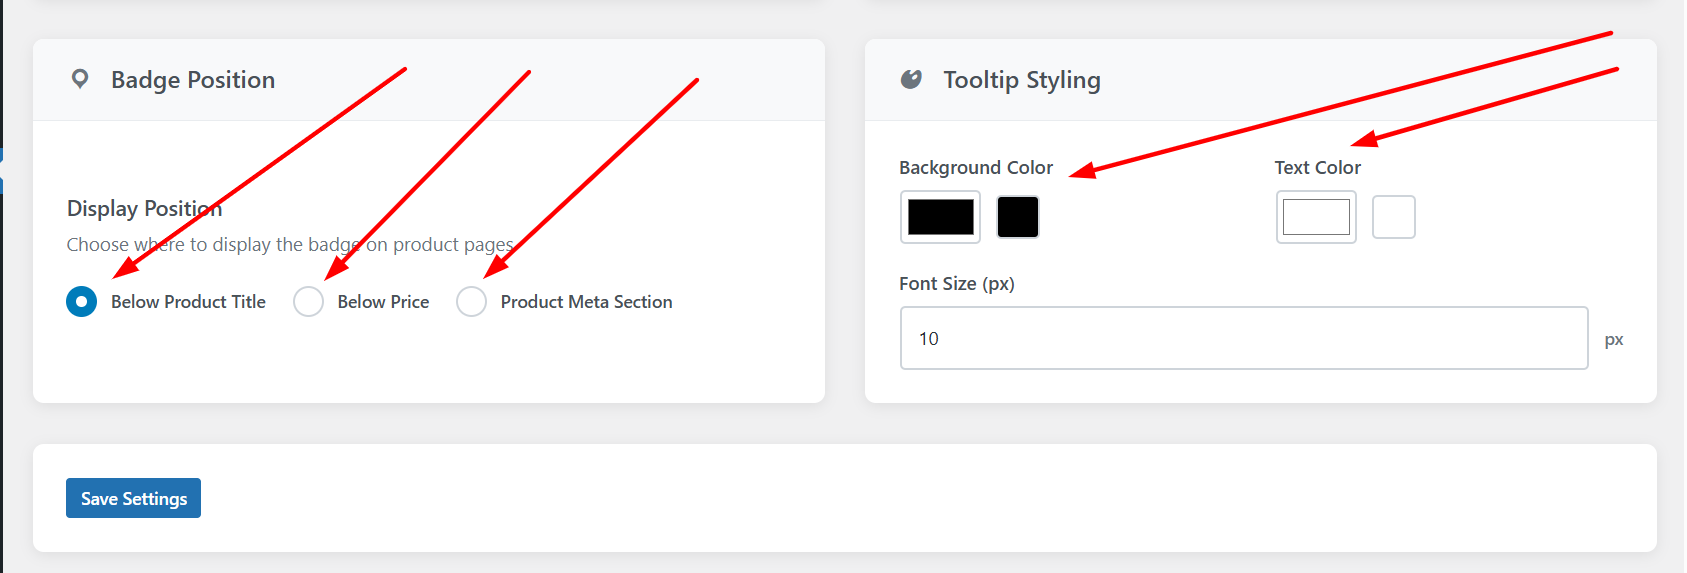Click the small black square preview swatch
The image size is (1687, 573).
pos(1018,217)
